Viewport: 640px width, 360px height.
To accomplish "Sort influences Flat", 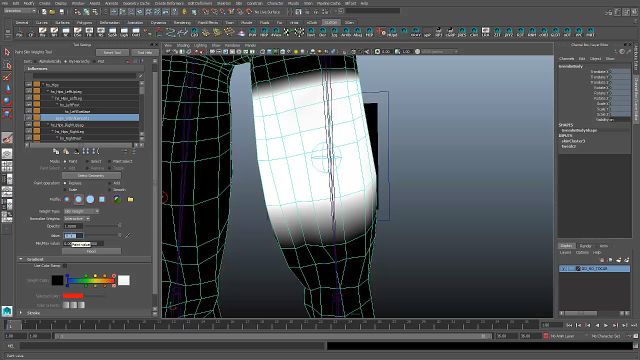I will click(x=94, y=62).
